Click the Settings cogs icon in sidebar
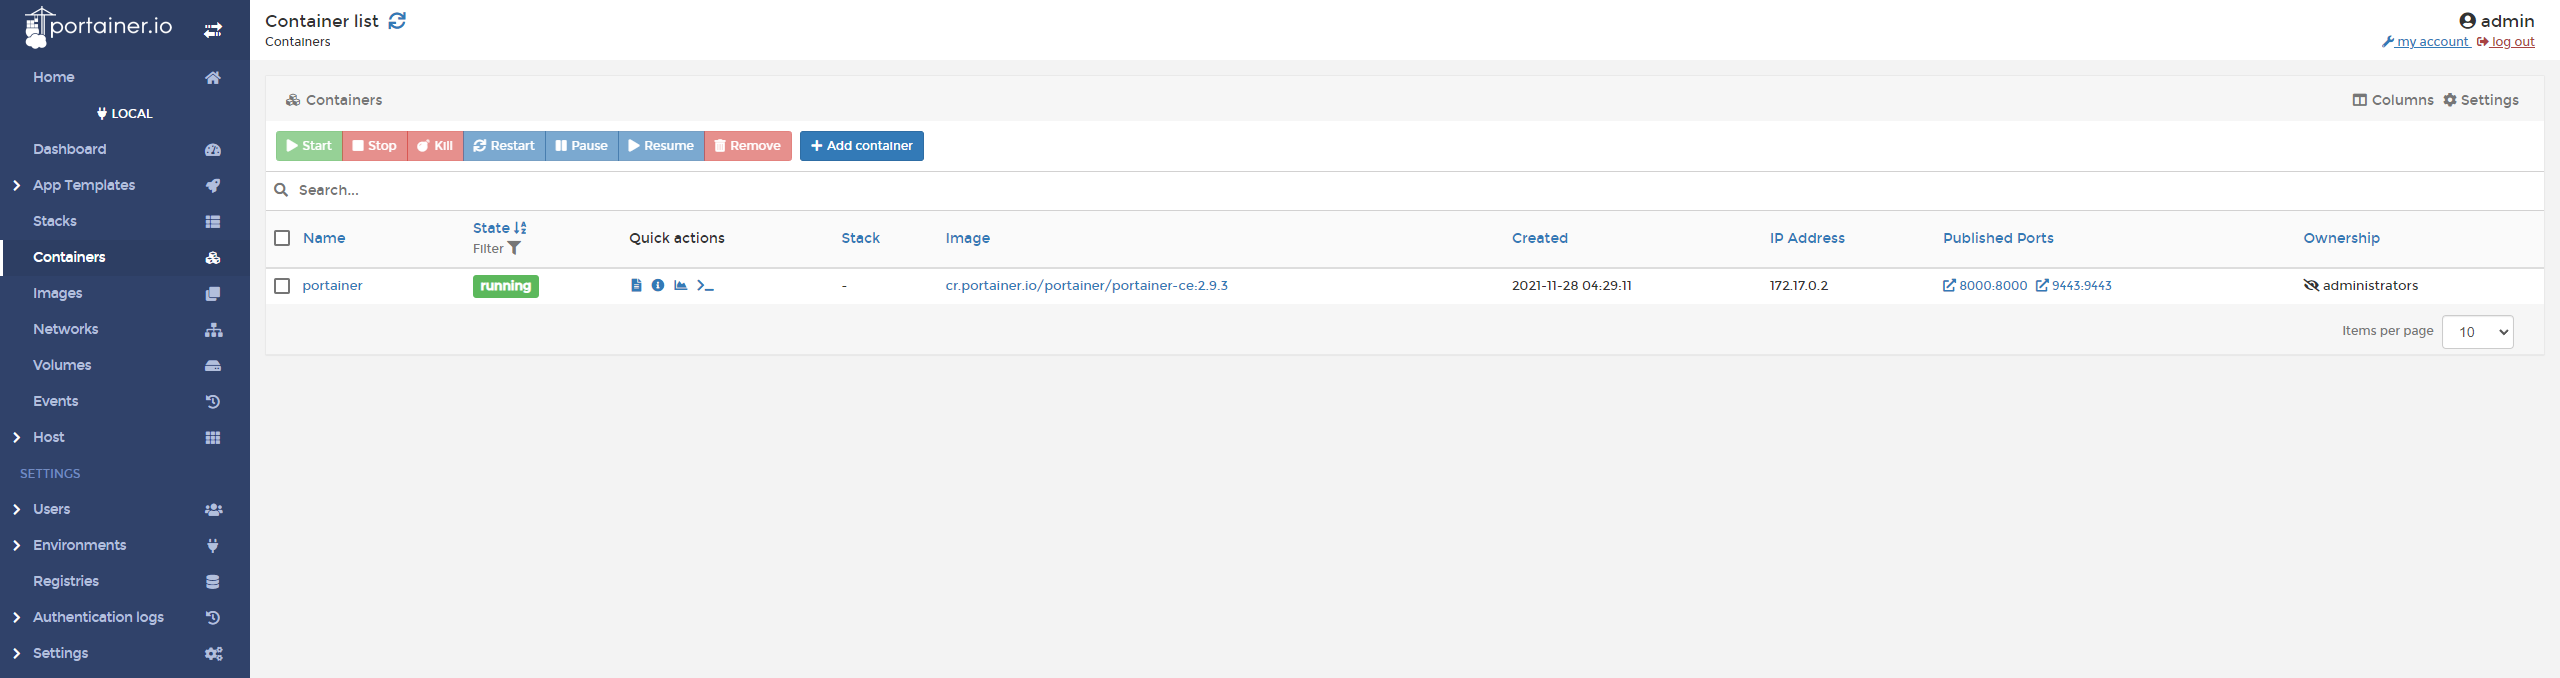The width and height of the screenshot is (2560, 678). pos(213,654)
